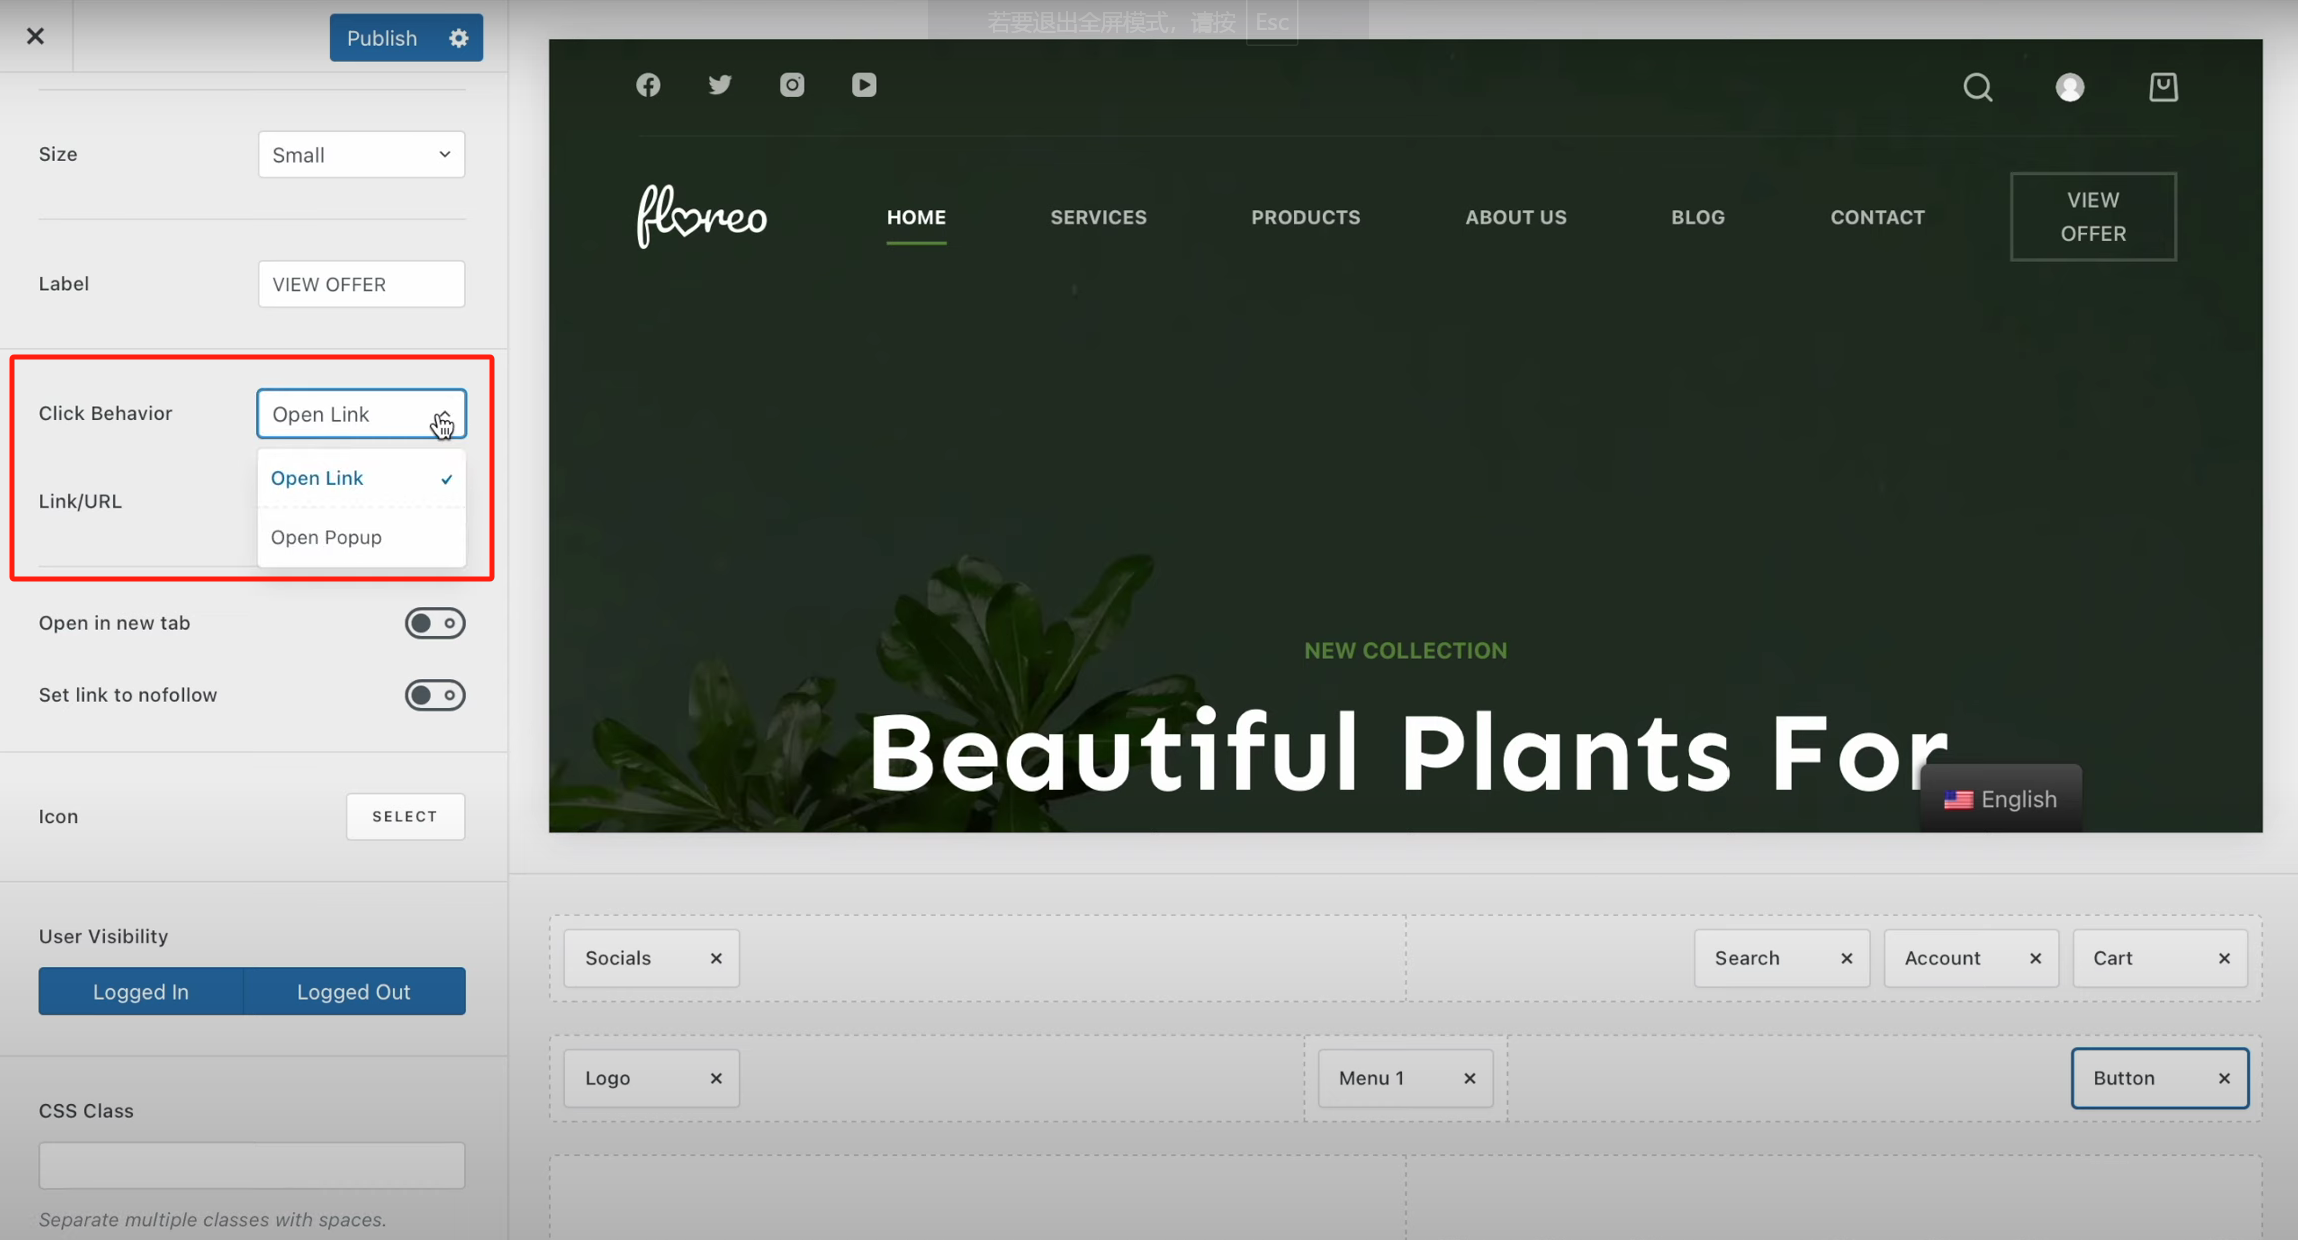Remove the Socials element with its X
The height and width of the screenshot is (1240, 2298).
(716, 958)
